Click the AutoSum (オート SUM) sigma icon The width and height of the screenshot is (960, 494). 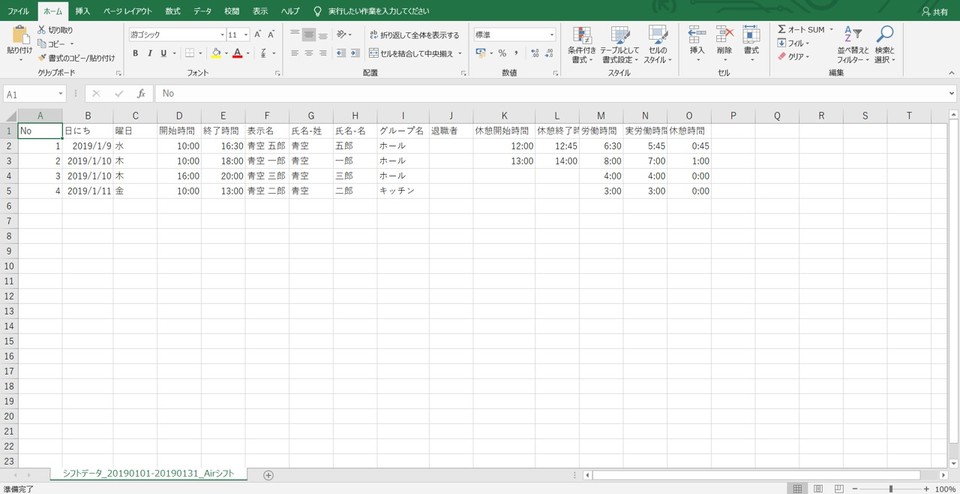(x=783, y=30)
